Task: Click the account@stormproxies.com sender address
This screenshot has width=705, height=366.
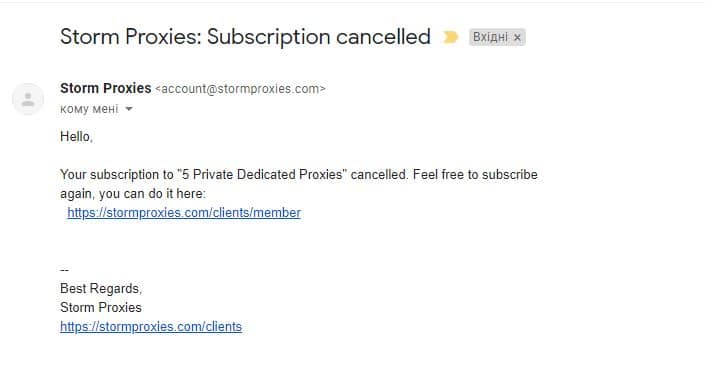Action: pyautogui.click(x=240, y=89)
